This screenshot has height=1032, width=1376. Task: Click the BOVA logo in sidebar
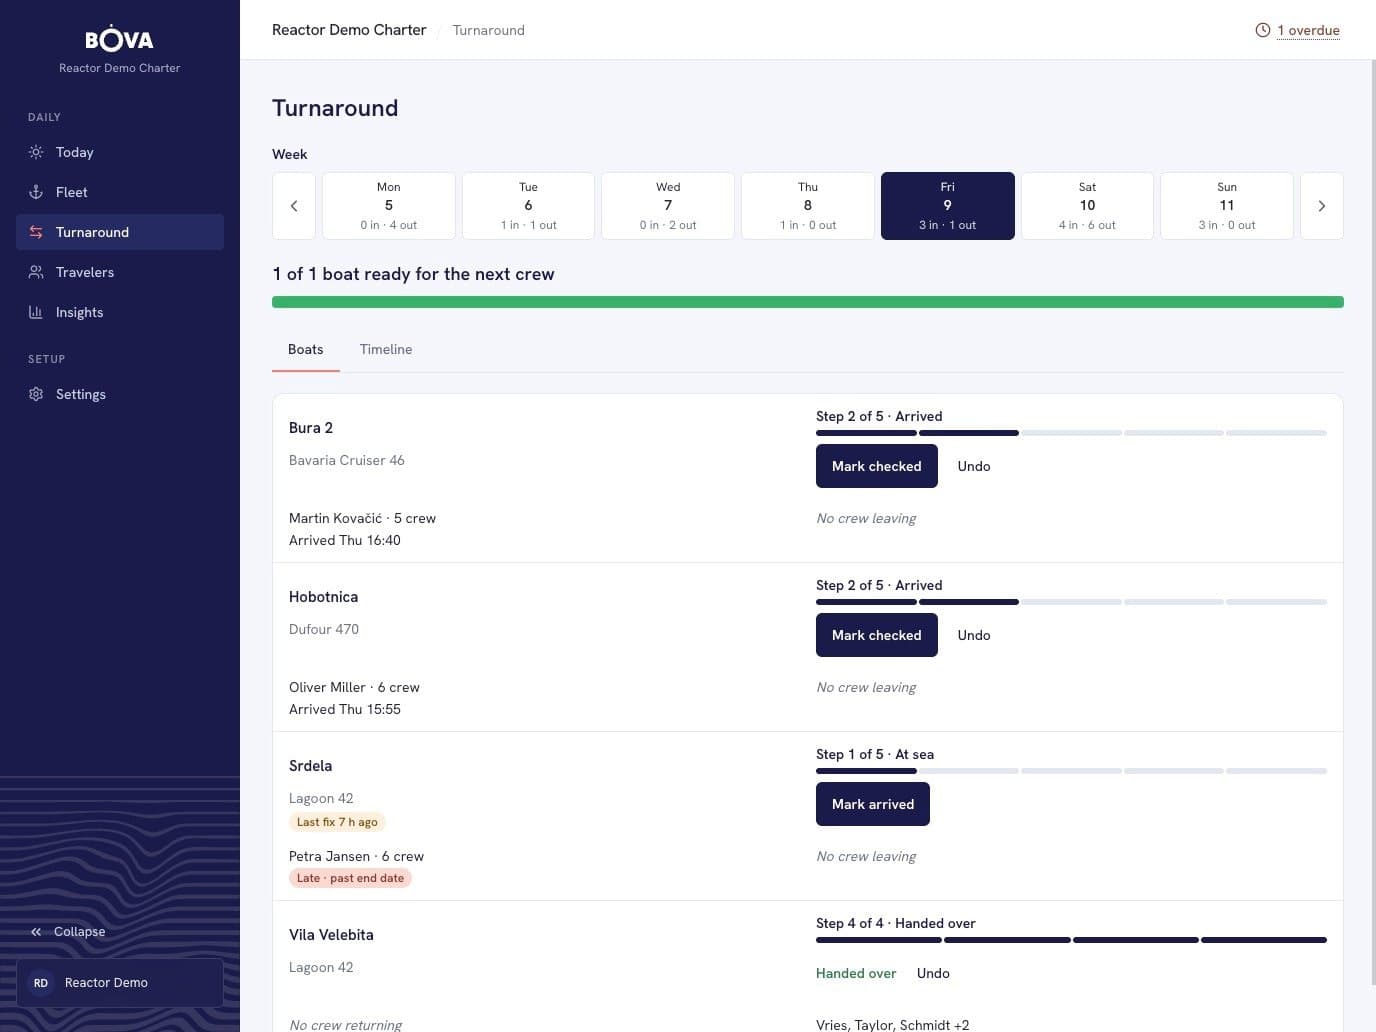click(119, 39)
